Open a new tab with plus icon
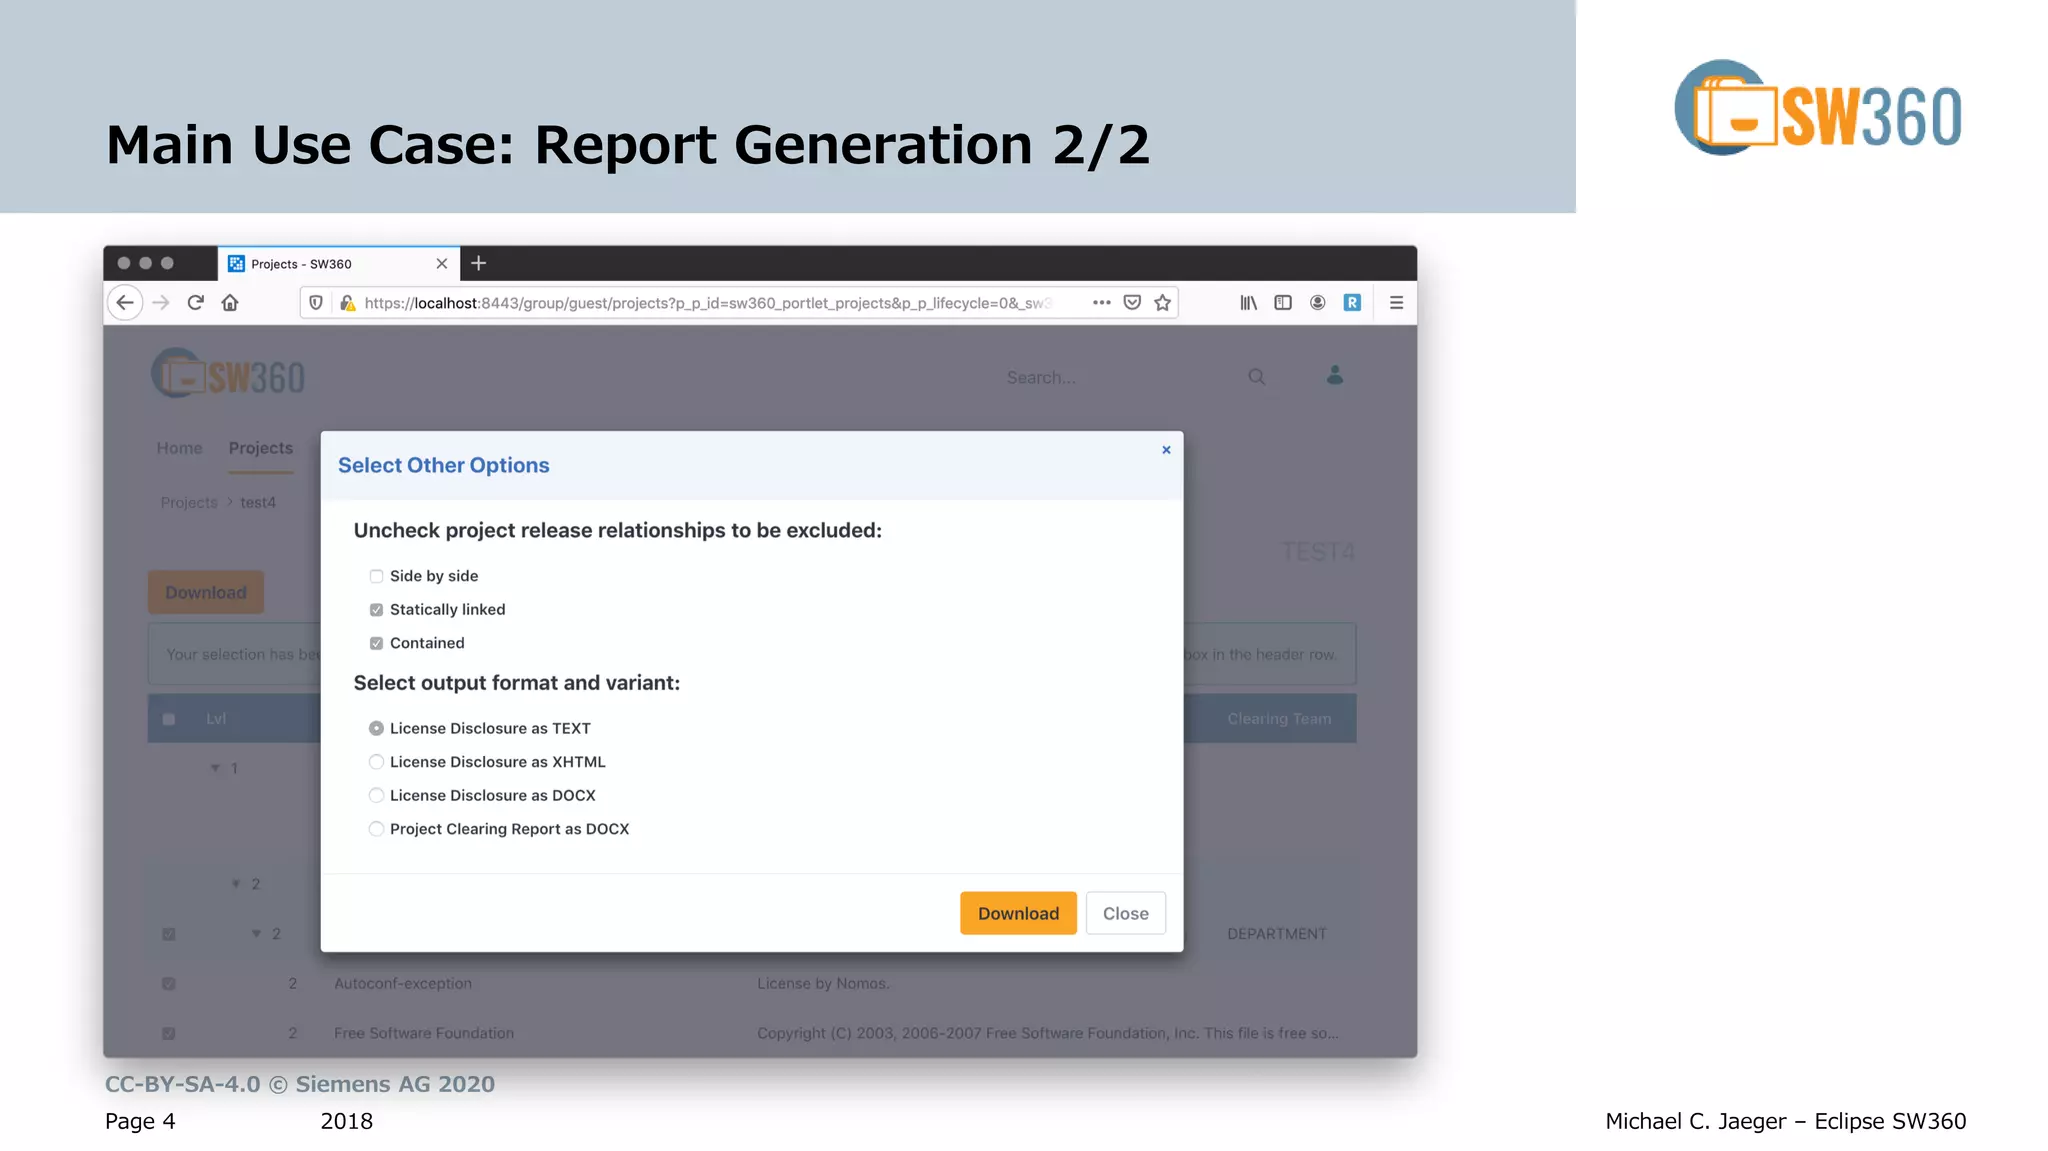The width and height of the screenshot is (2048, 1151). coord(479,263)
